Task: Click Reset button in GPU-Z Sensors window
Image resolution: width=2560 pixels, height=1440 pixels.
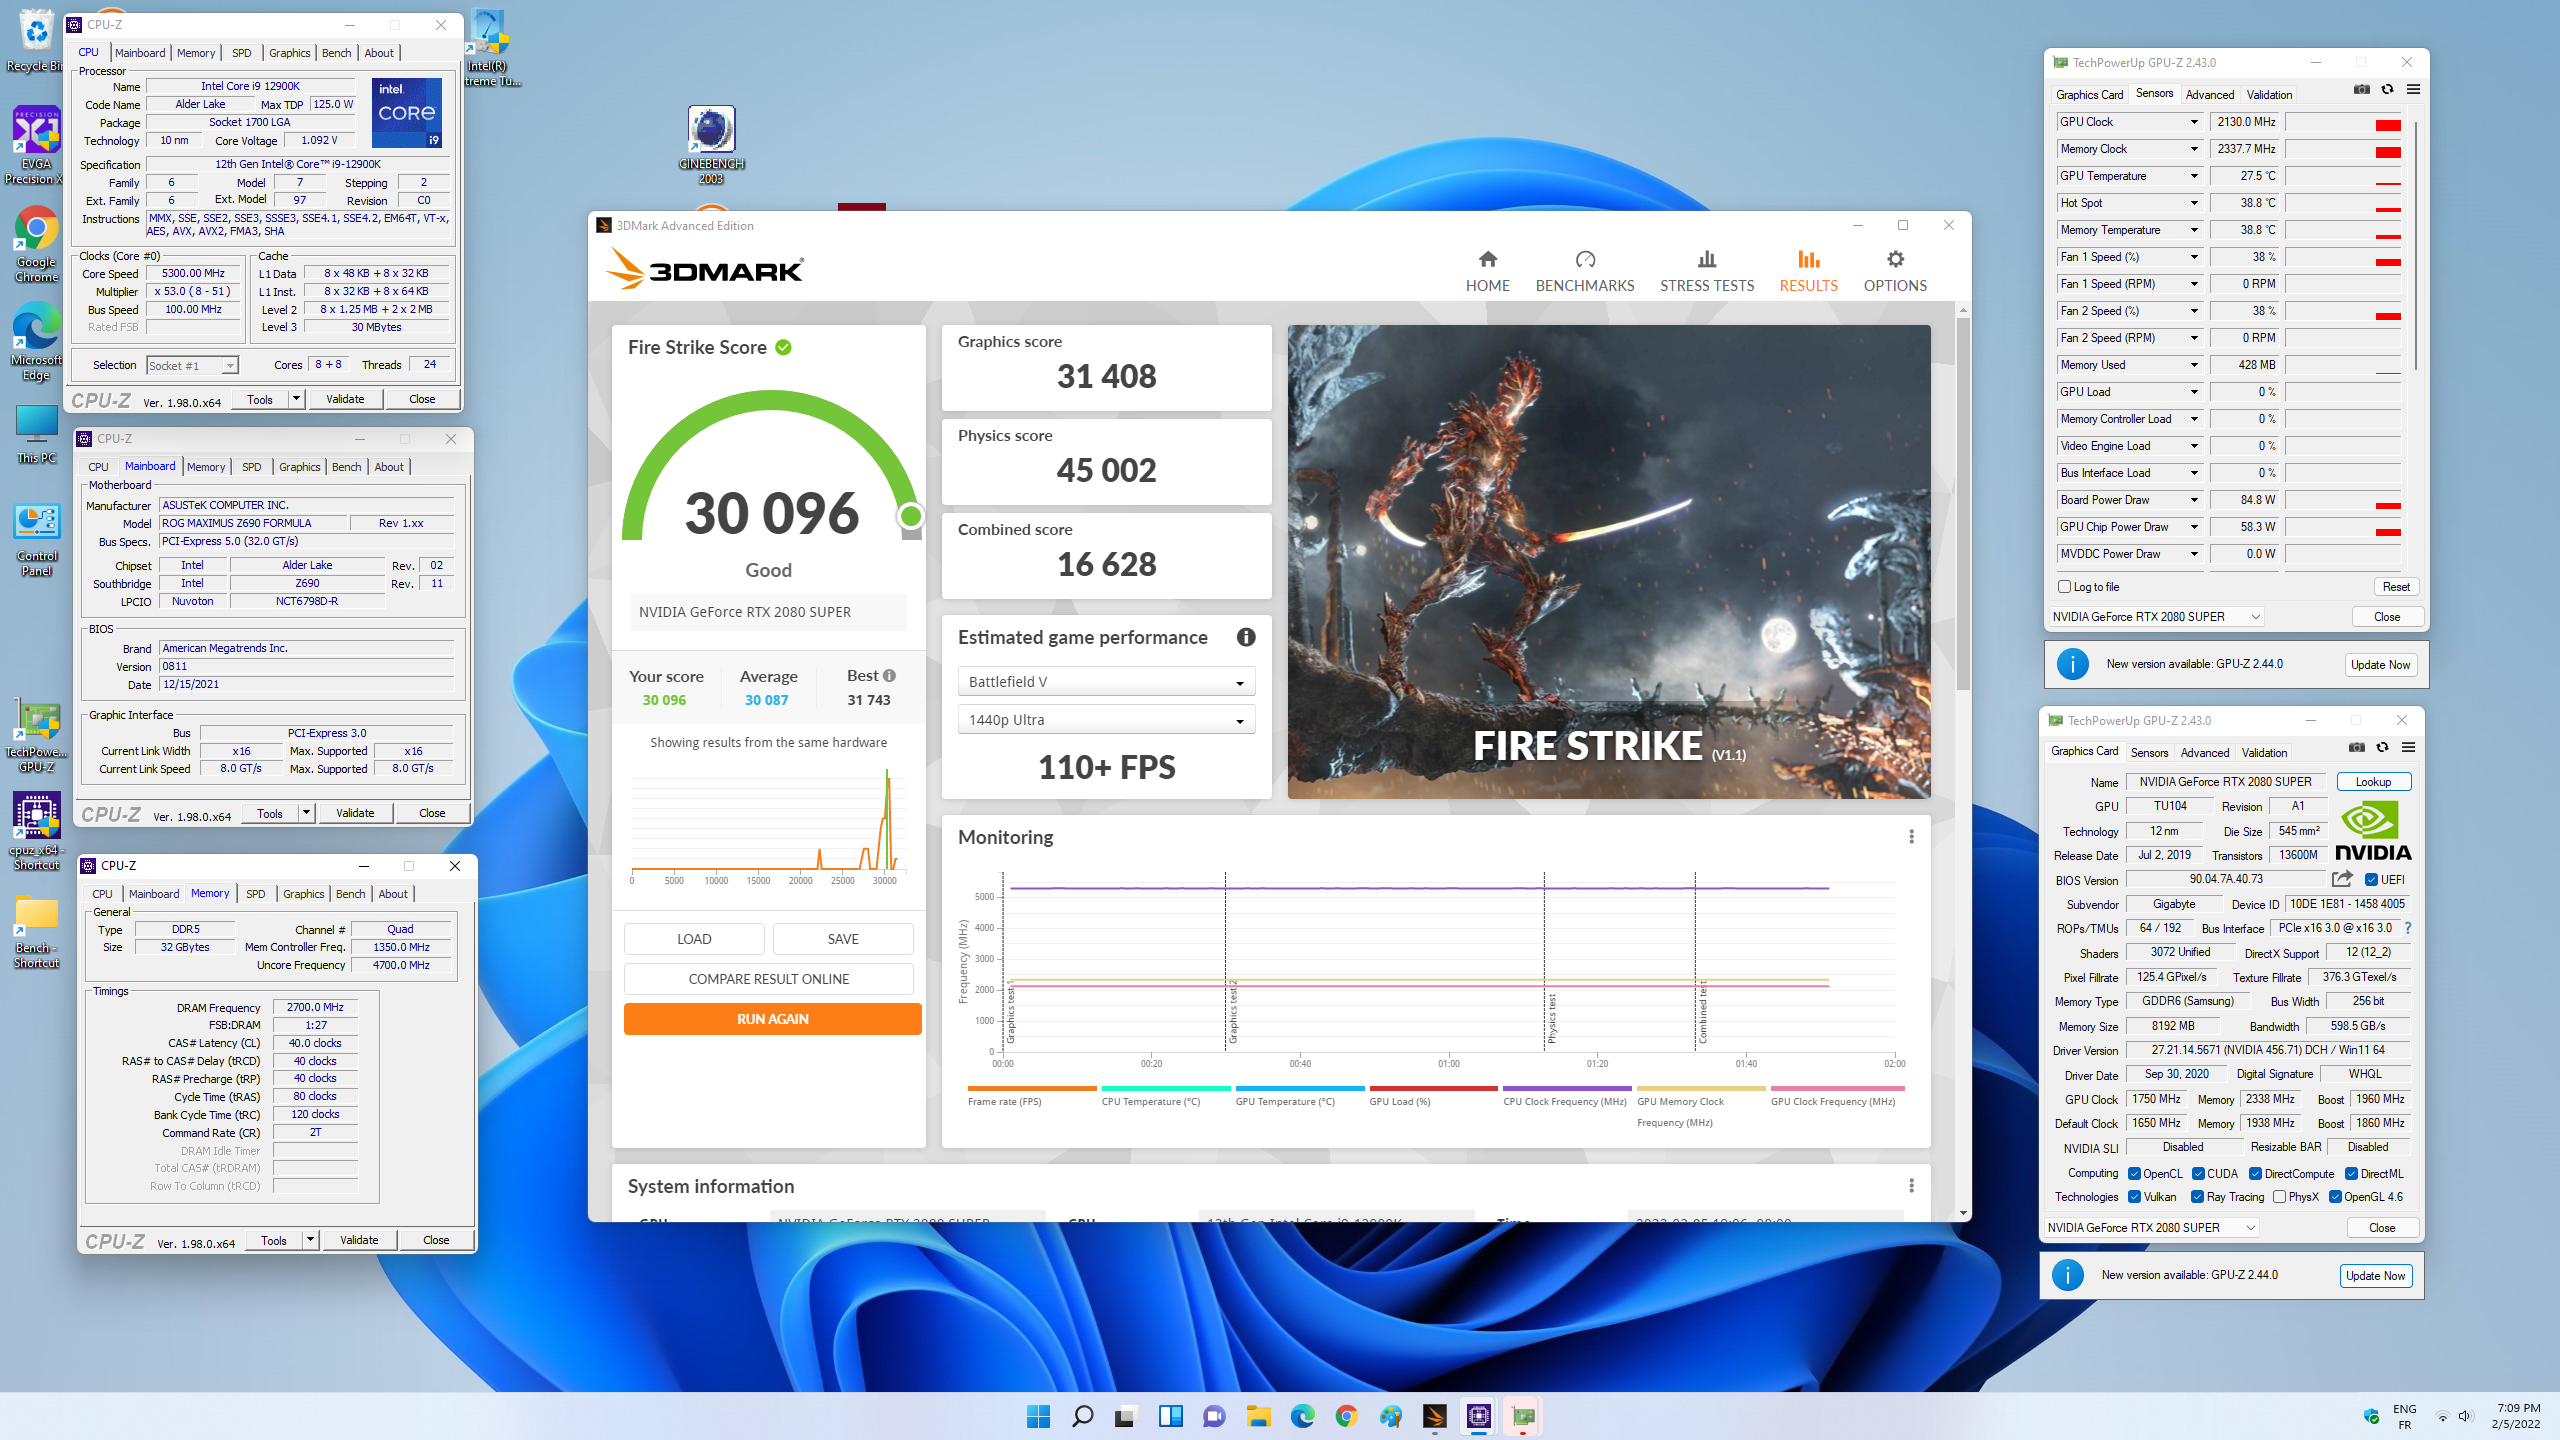Action: (2396, 587)
